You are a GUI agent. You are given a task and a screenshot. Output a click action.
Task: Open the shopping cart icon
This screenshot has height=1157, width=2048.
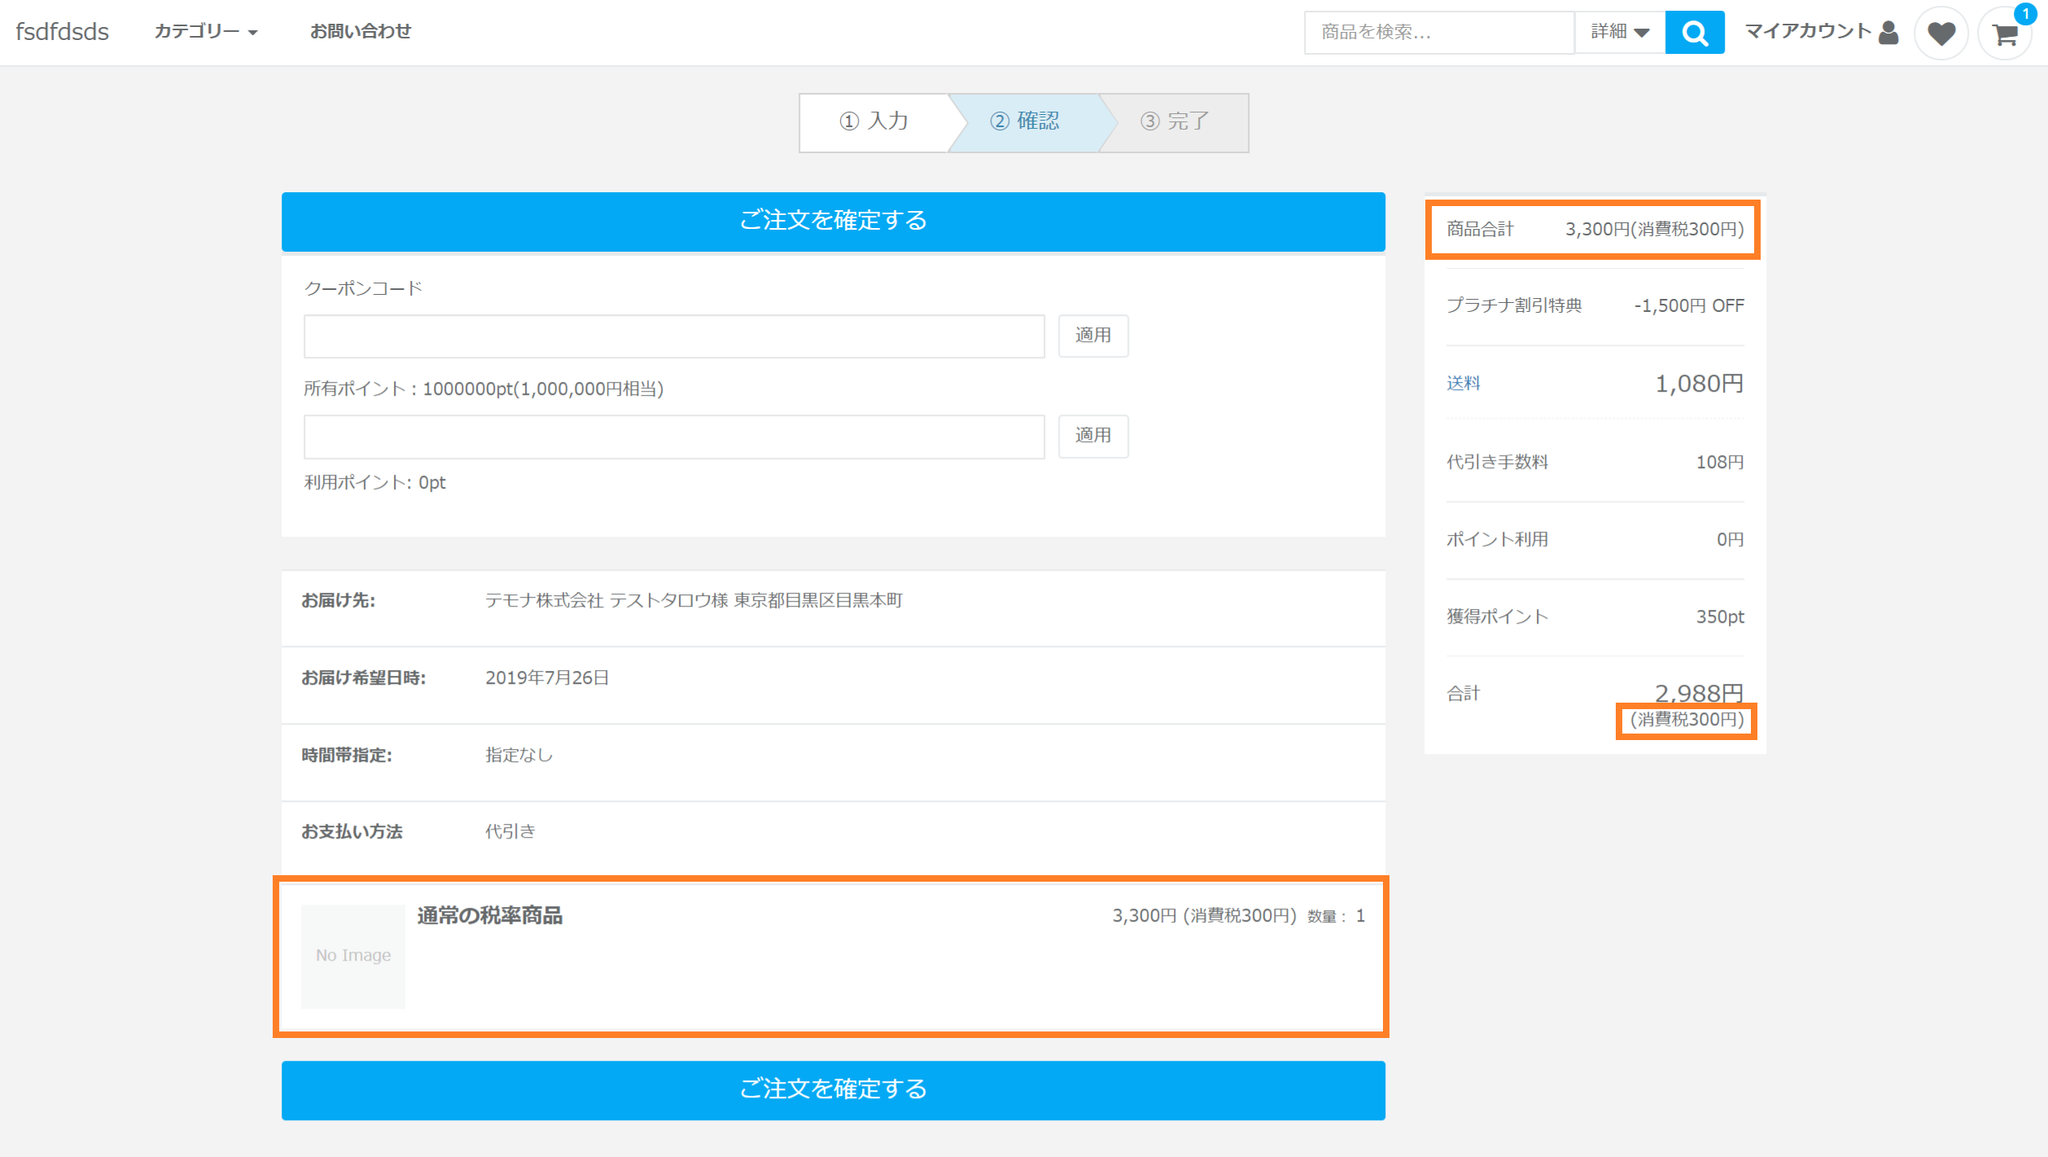2004,35
